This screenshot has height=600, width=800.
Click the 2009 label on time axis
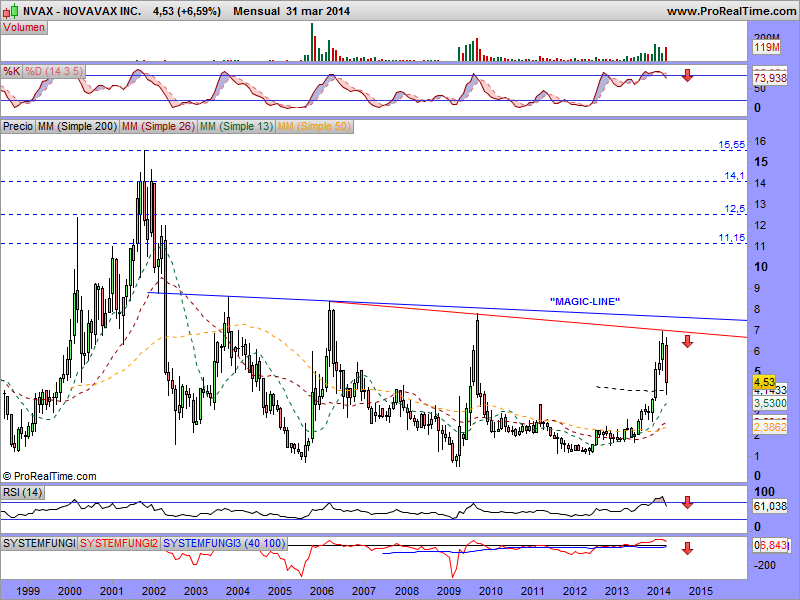449,591
